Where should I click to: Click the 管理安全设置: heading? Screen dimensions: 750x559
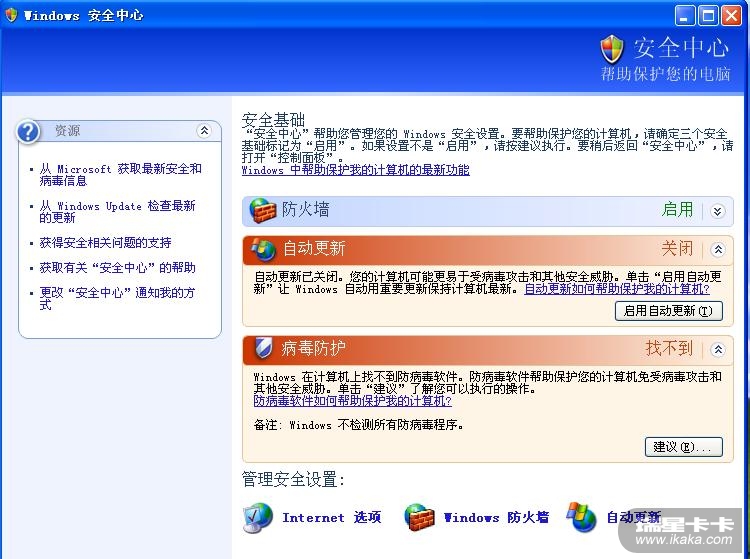[293, 479]
